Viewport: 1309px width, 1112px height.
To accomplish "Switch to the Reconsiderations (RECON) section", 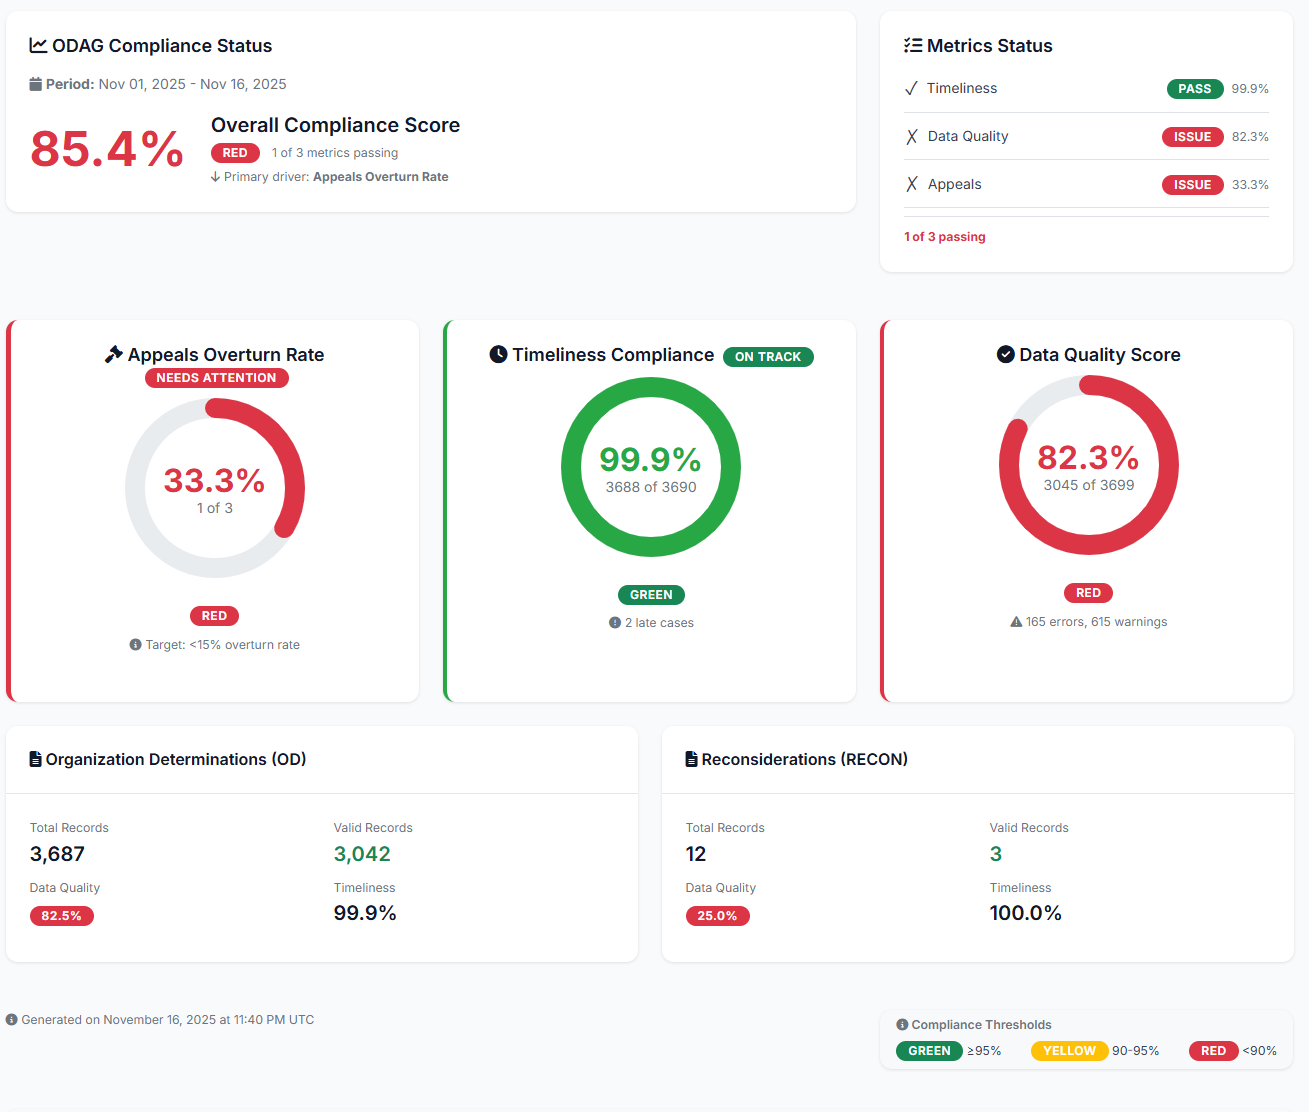I will click(x=797, y=759).
